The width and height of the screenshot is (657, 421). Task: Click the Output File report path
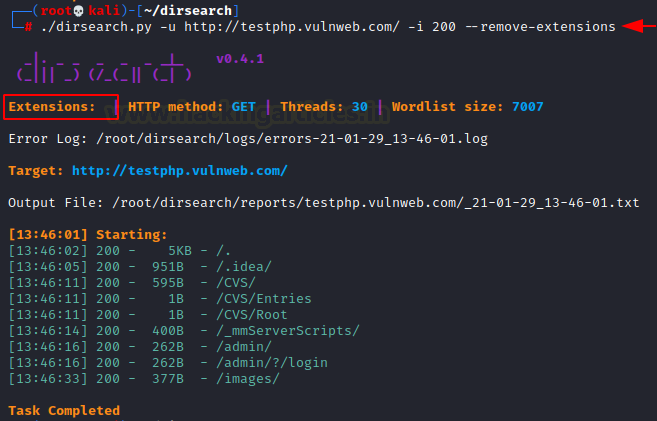375,203
